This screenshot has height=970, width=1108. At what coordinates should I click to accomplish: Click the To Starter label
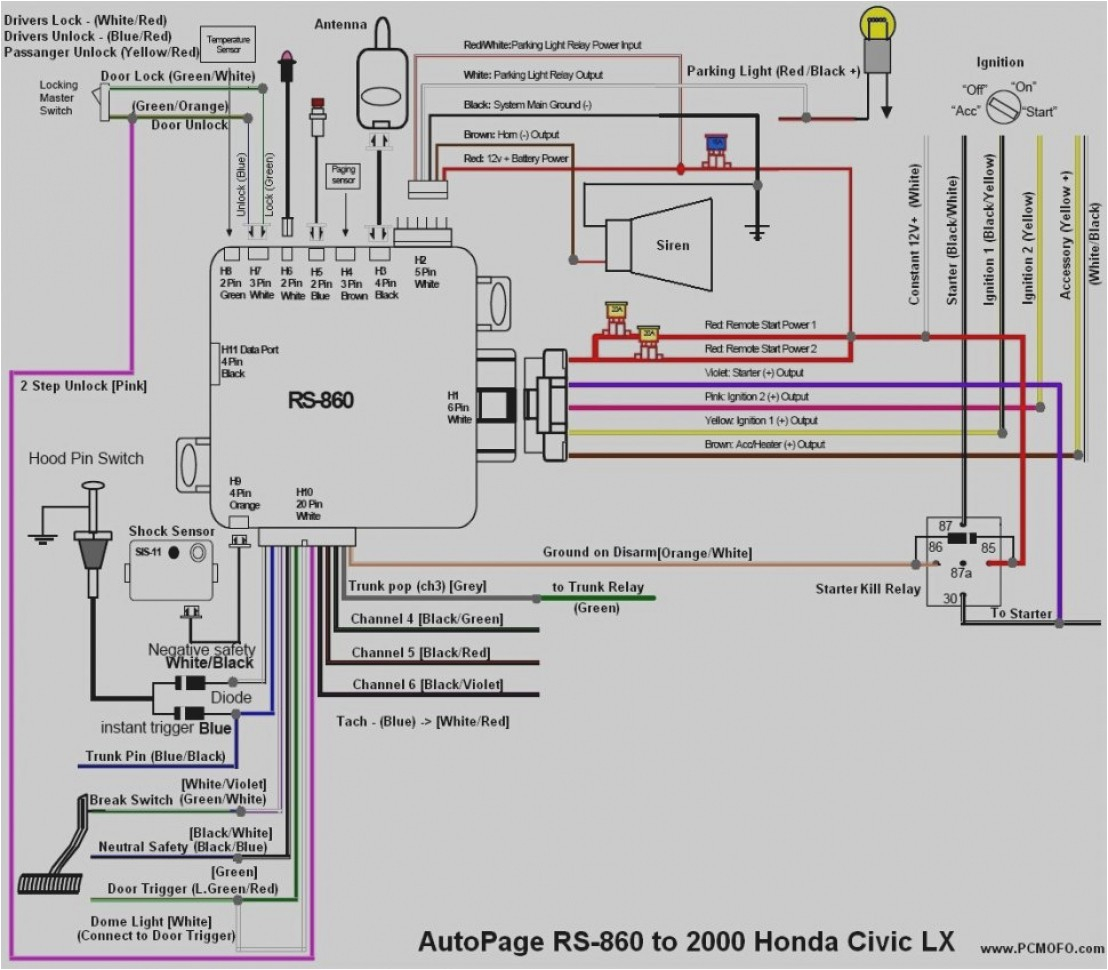1022,614
